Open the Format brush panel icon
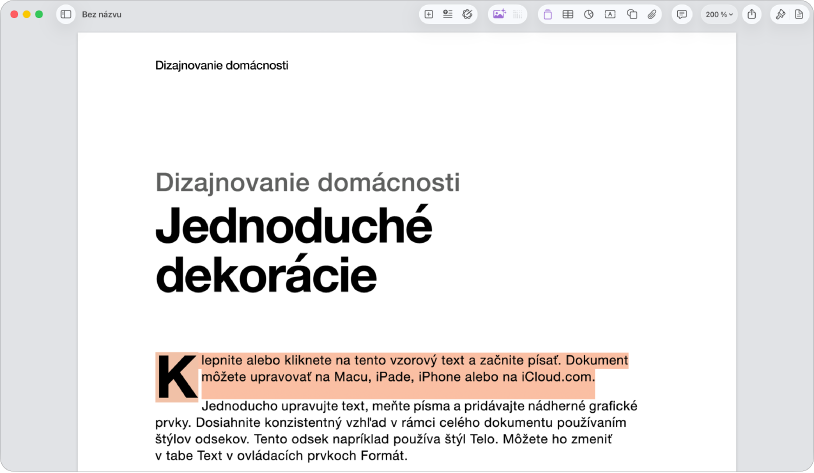Screen dimensions: 814x473 [x=780, y=15]
